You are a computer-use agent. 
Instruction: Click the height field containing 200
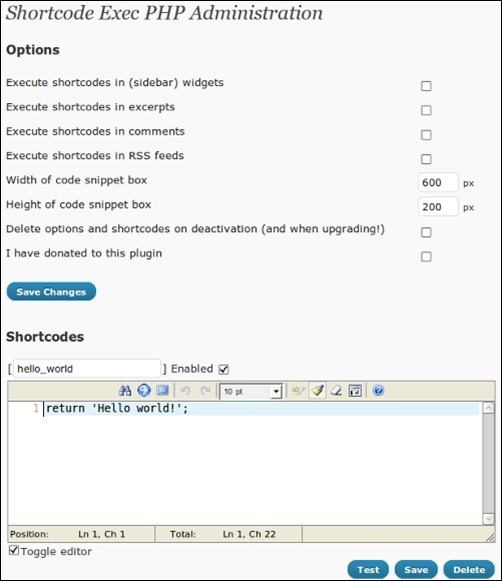coord(438,207)
